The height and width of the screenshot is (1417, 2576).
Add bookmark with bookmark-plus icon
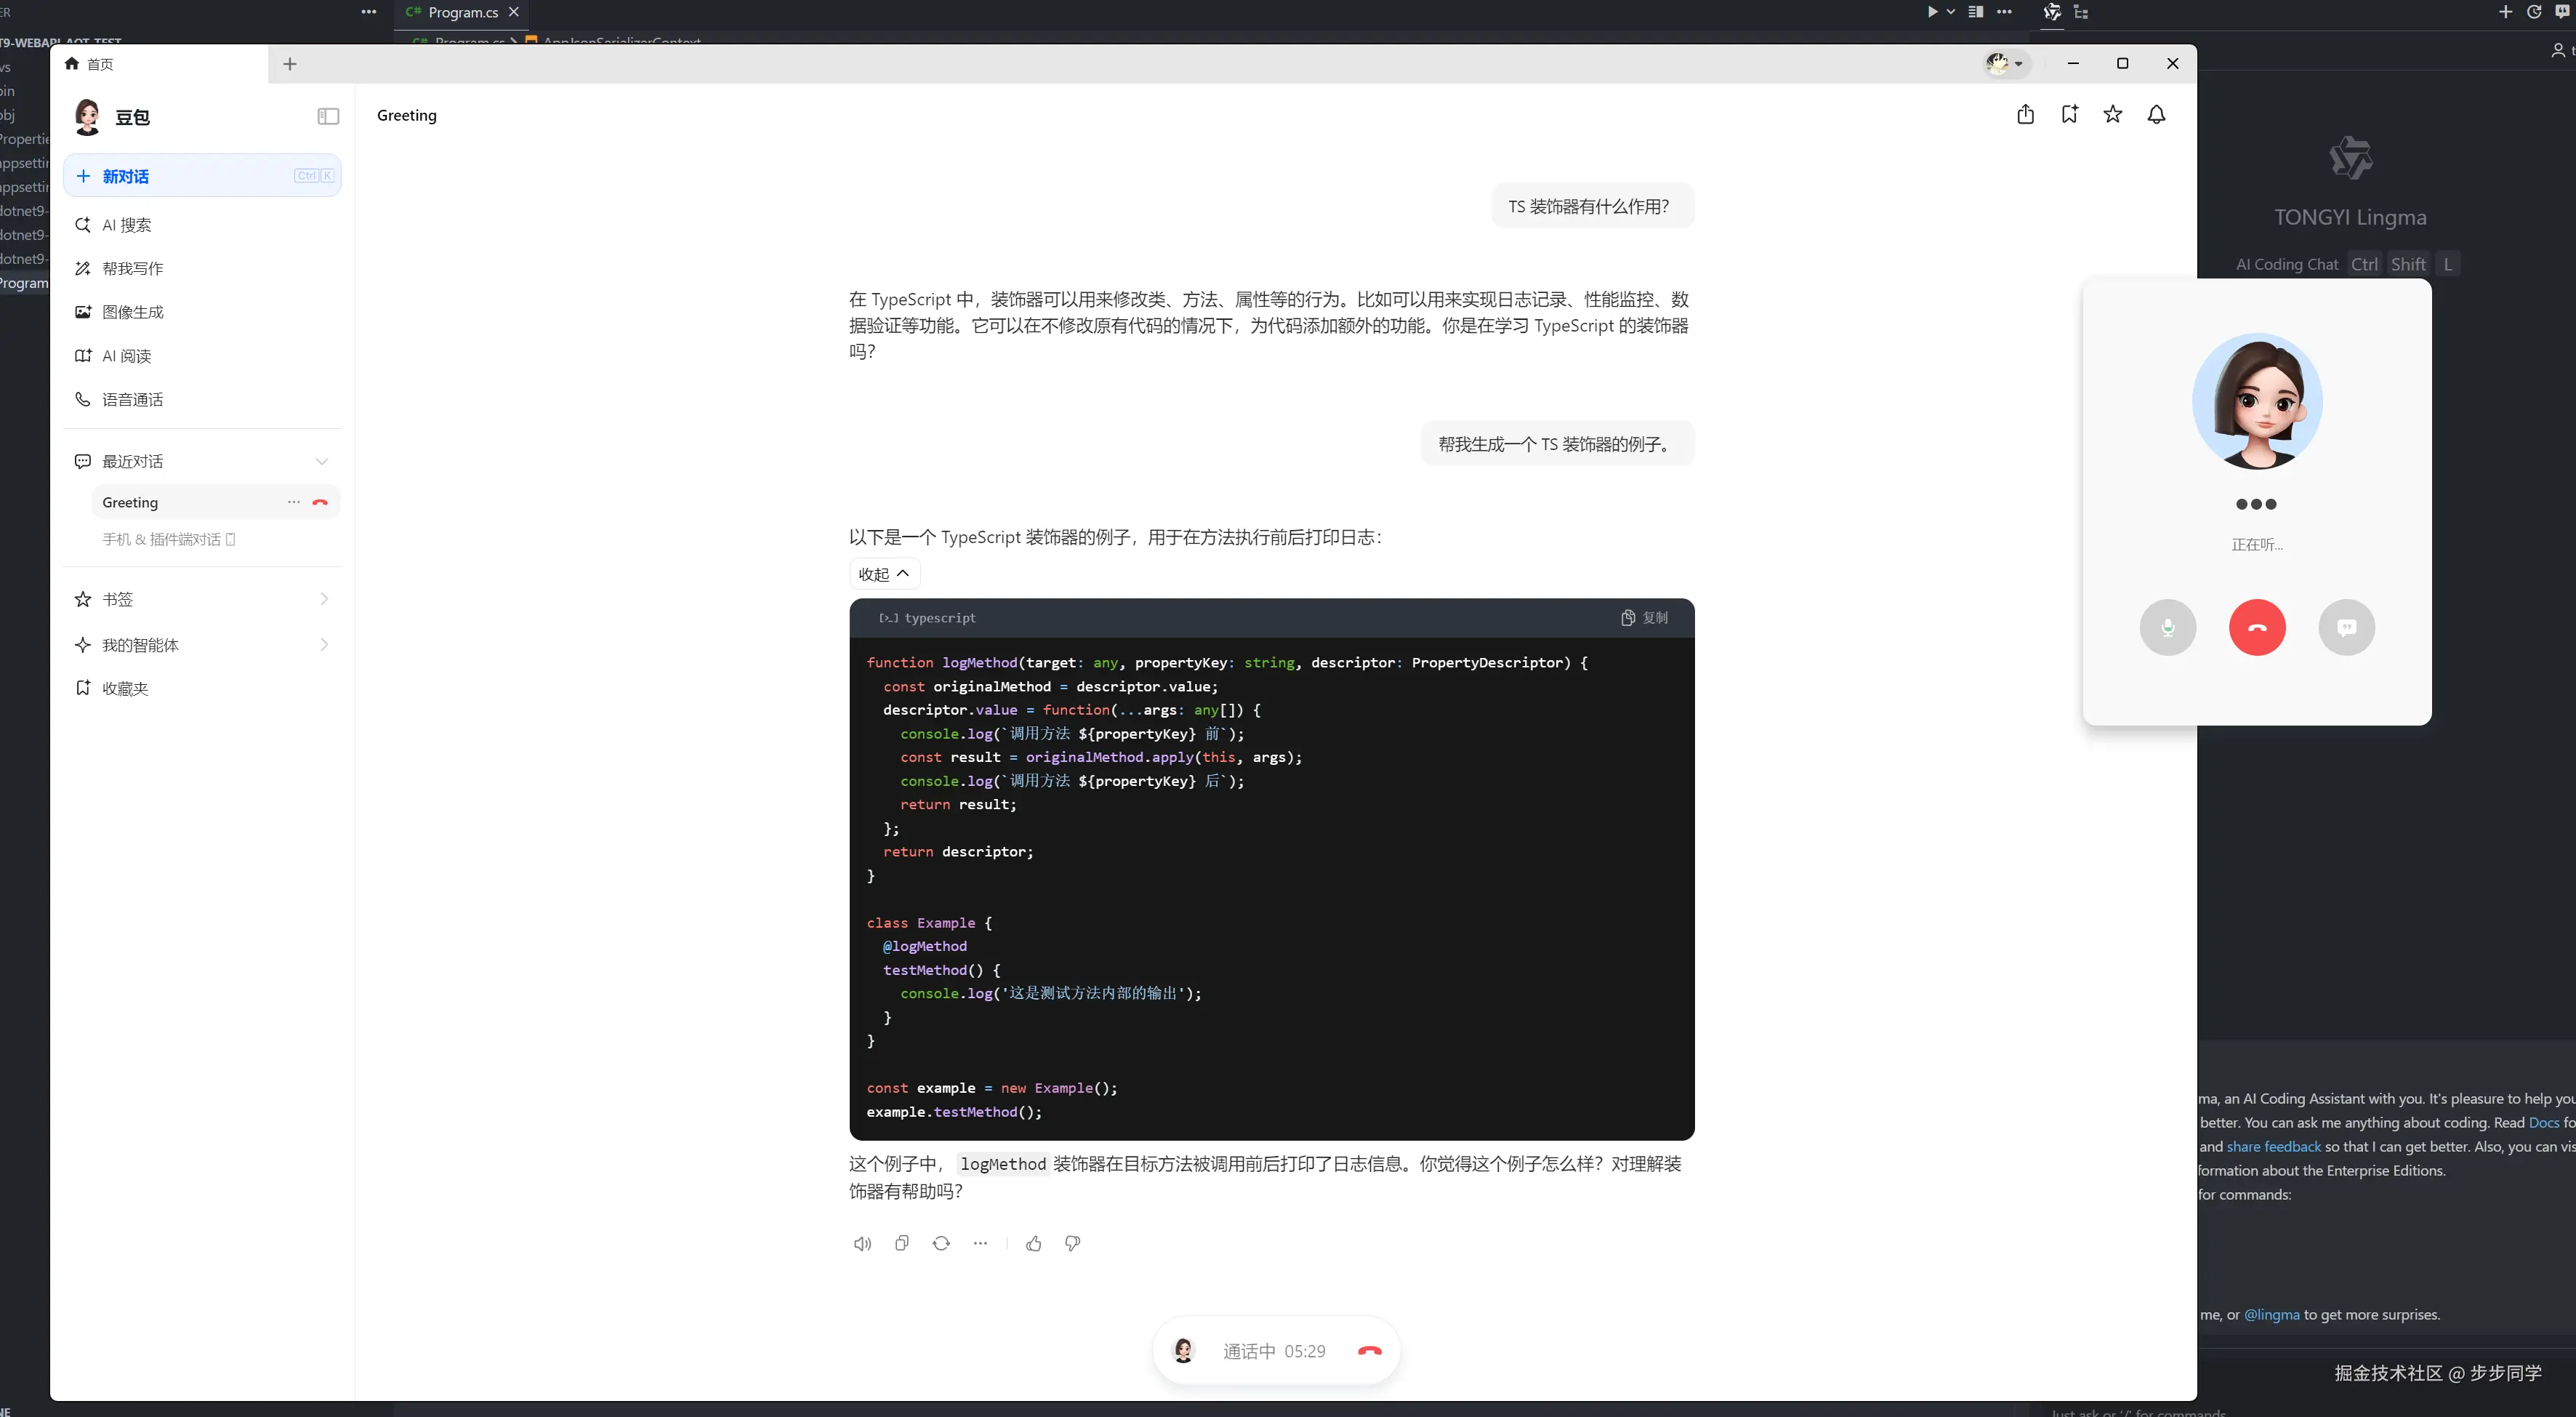pos(2069,114)
